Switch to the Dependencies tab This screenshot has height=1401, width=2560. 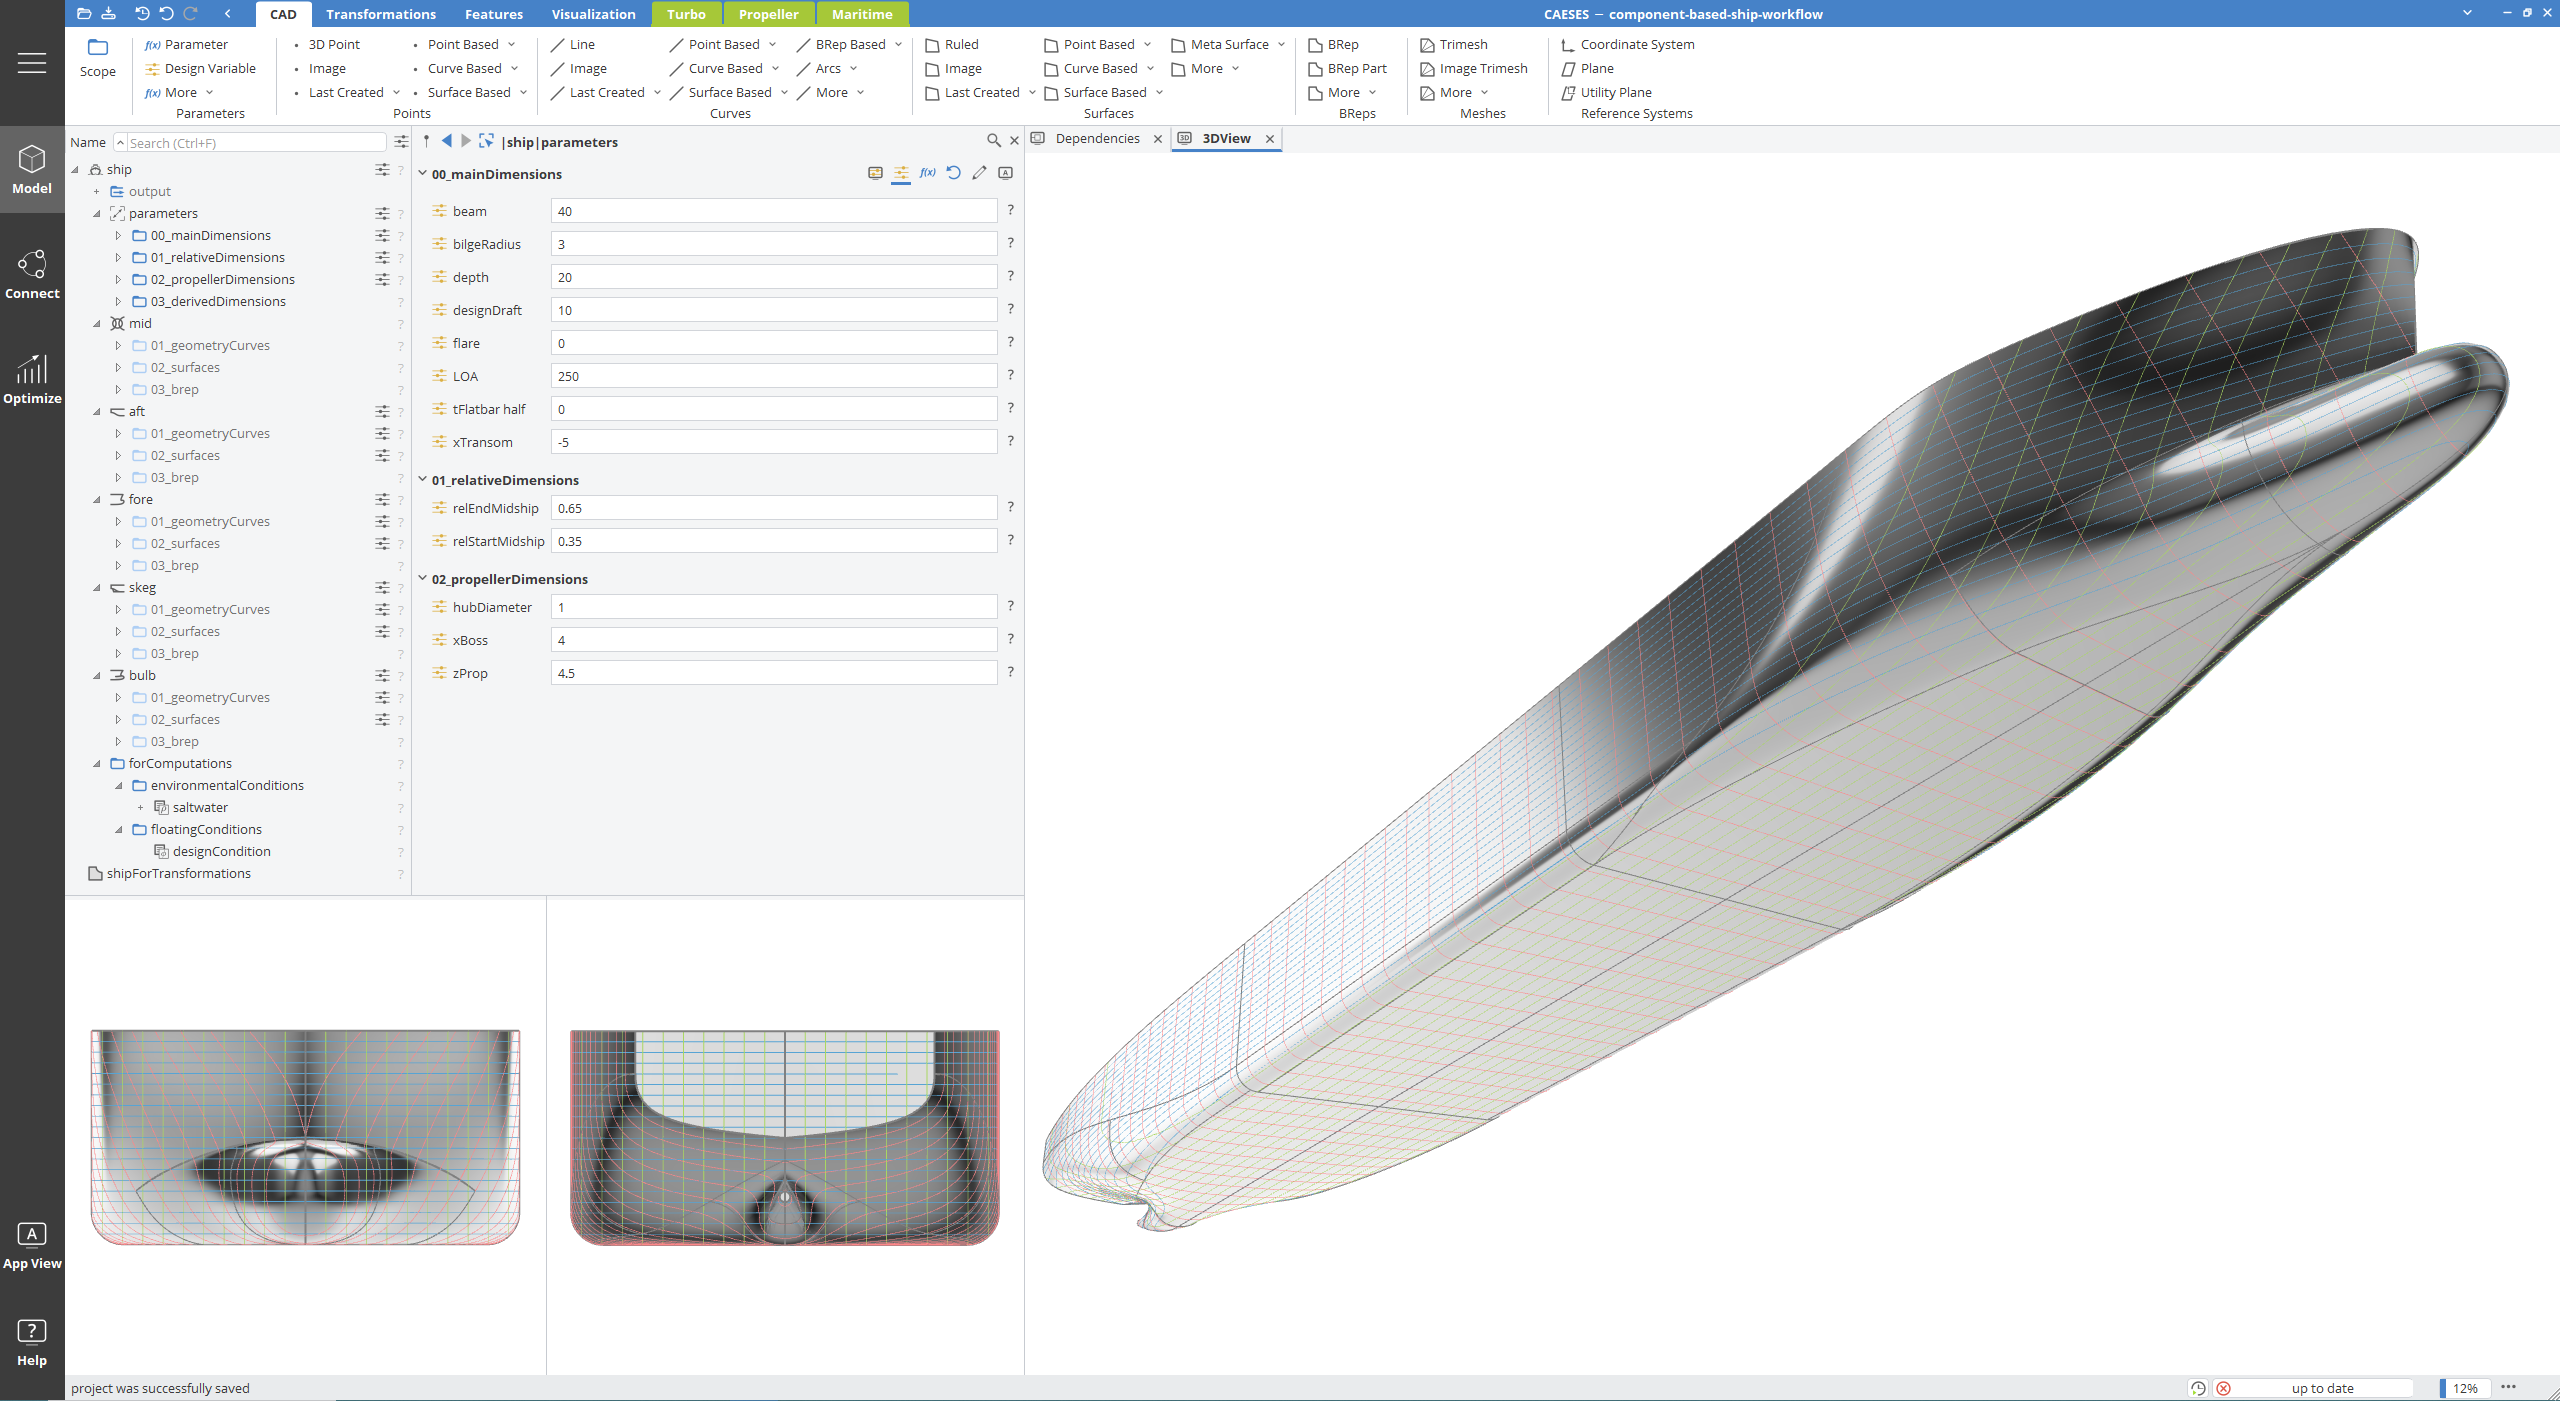click(x=1097, y=138)
